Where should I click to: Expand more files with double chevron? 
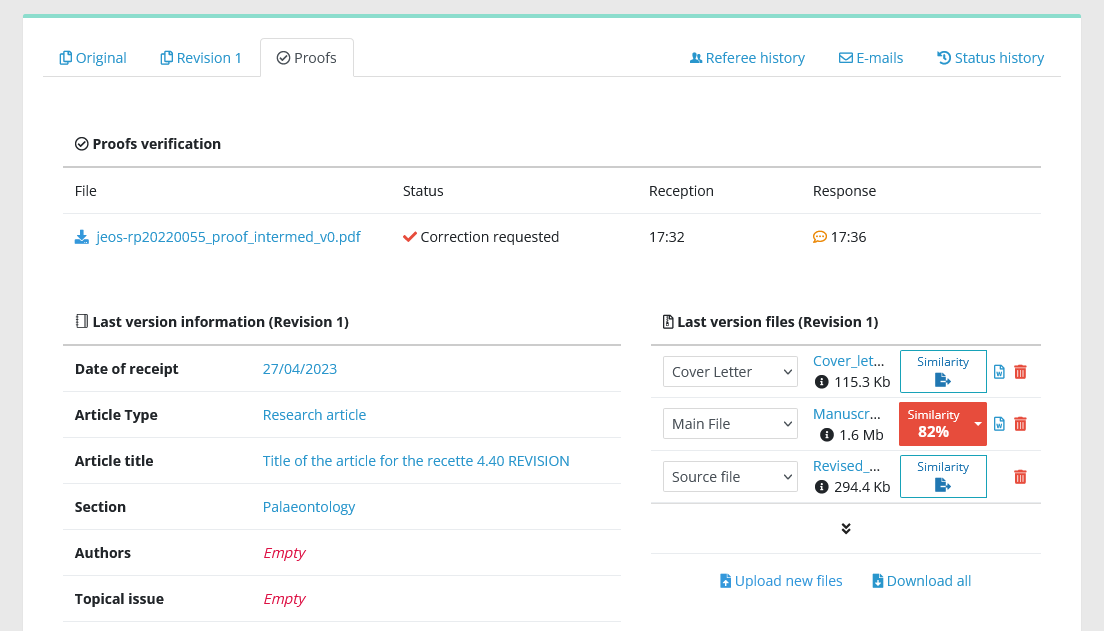(846, 529)
